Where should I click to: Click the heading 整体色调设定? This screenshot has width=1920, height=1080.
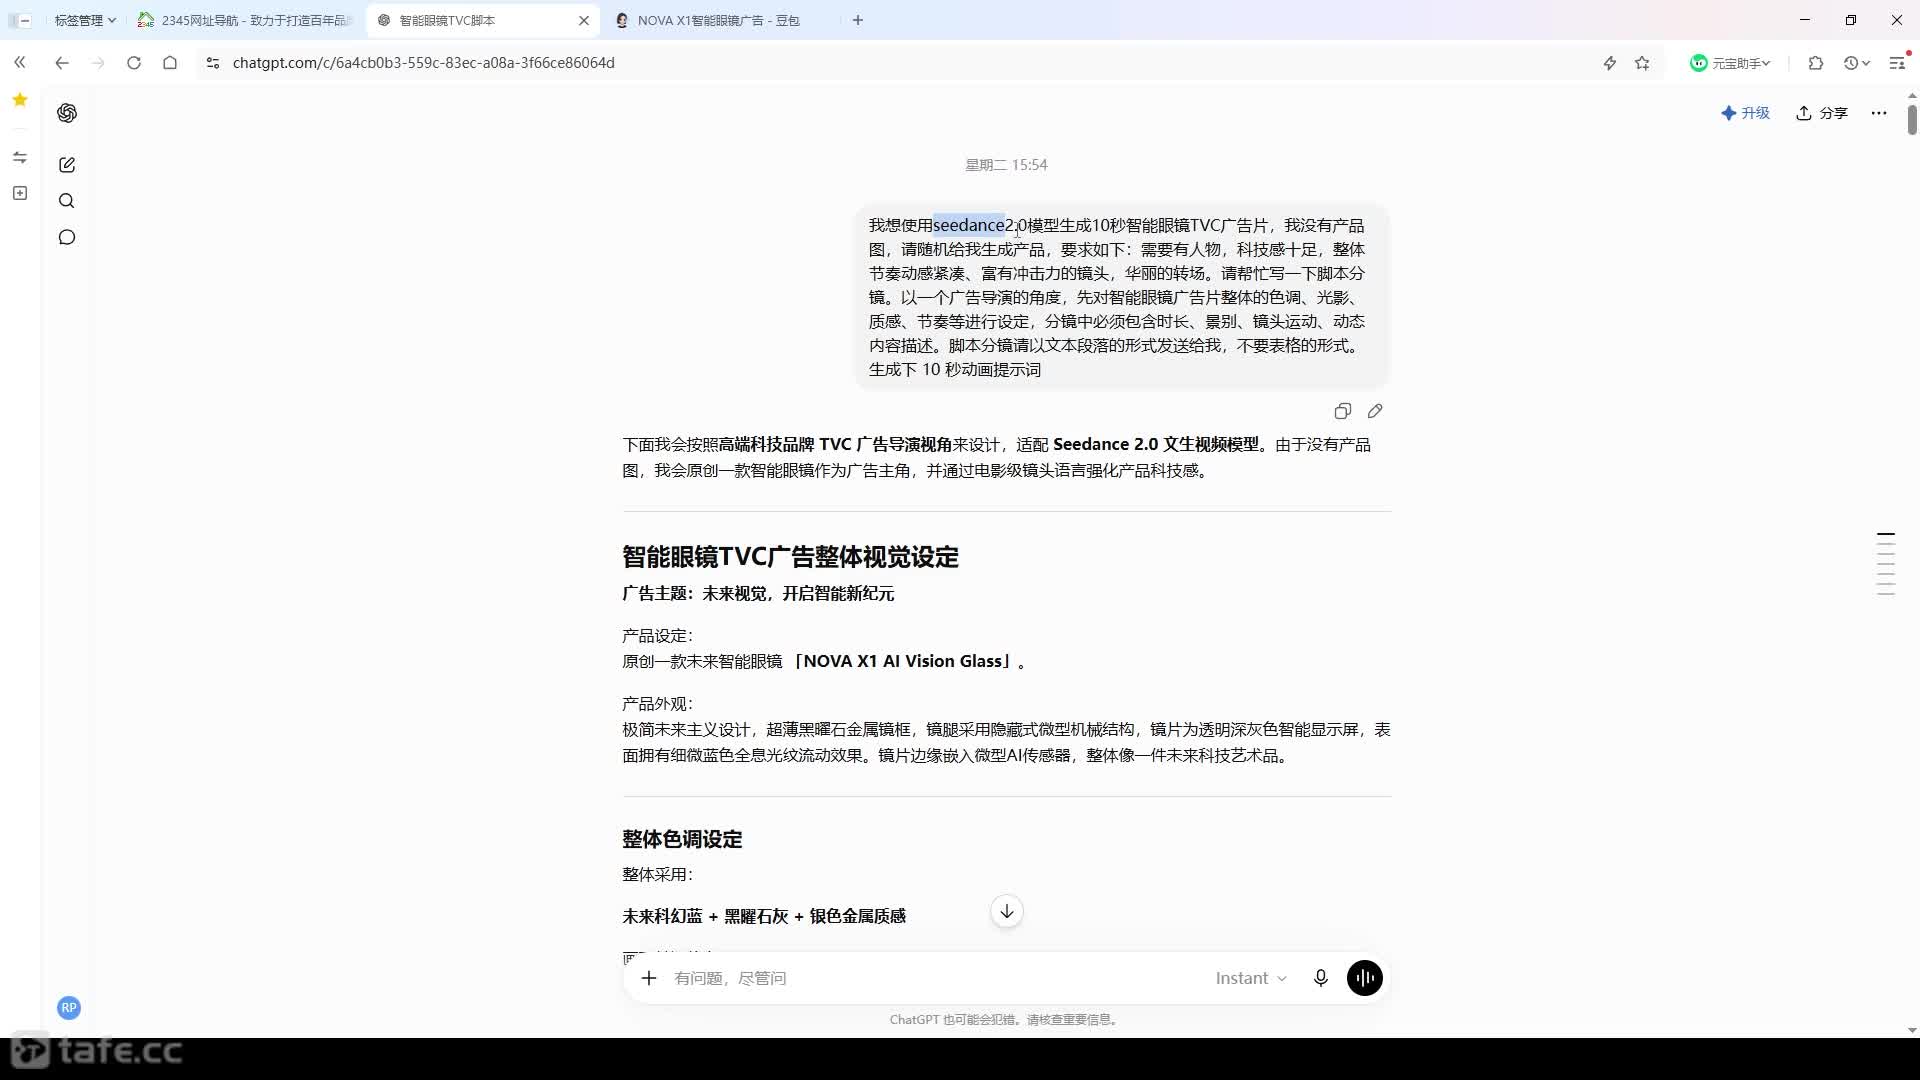(682, 839)
